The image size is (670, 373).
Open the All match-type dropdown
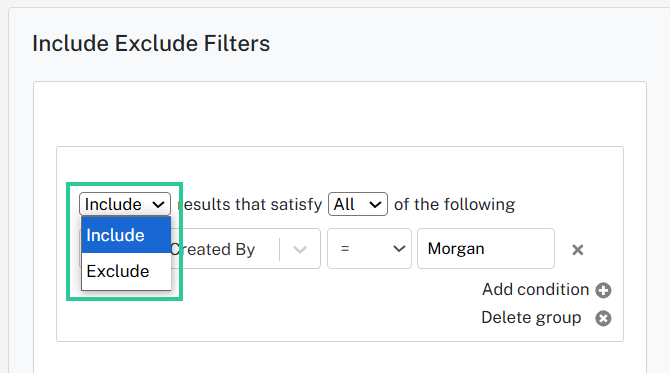[x=358, y=204]
